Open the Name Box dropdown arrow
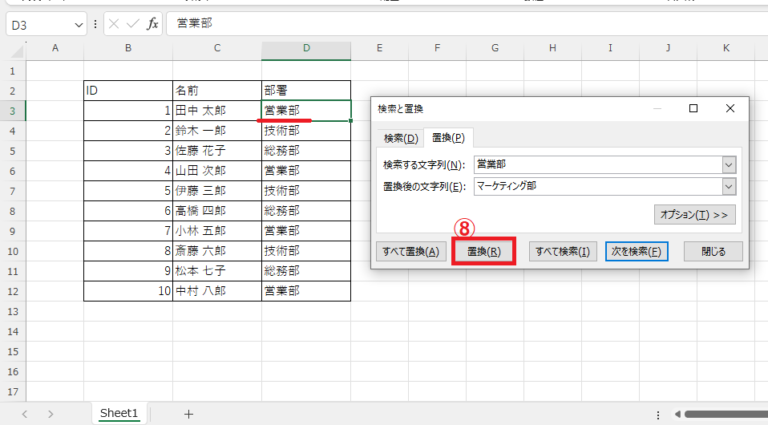This screenshot has height=425, width=768. point(79,23)
